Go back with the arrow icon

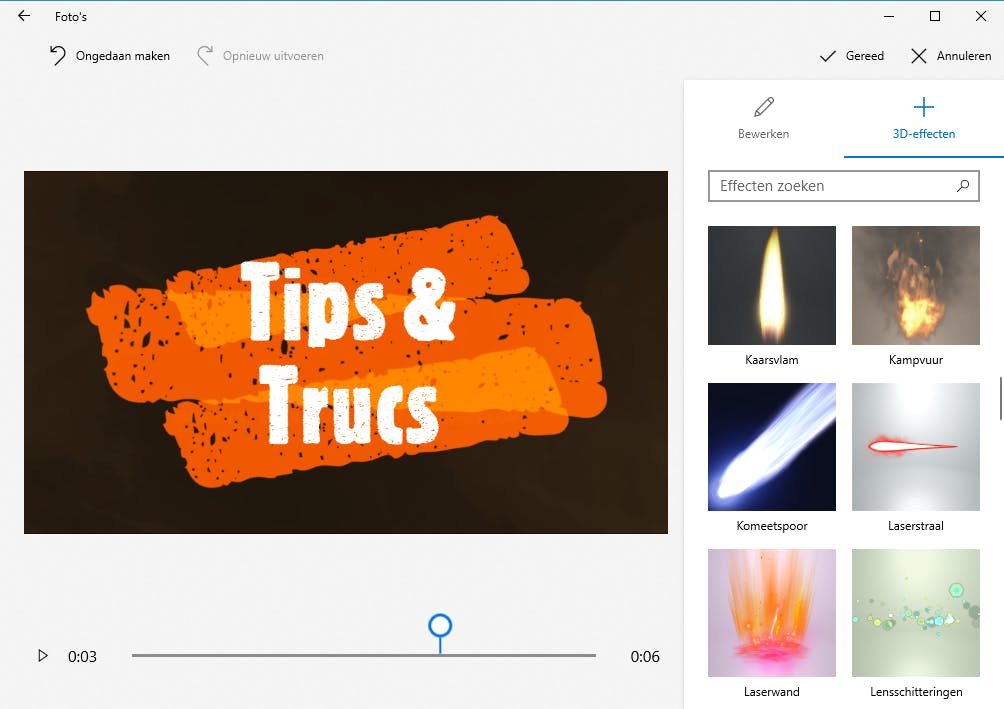point(24,16)
